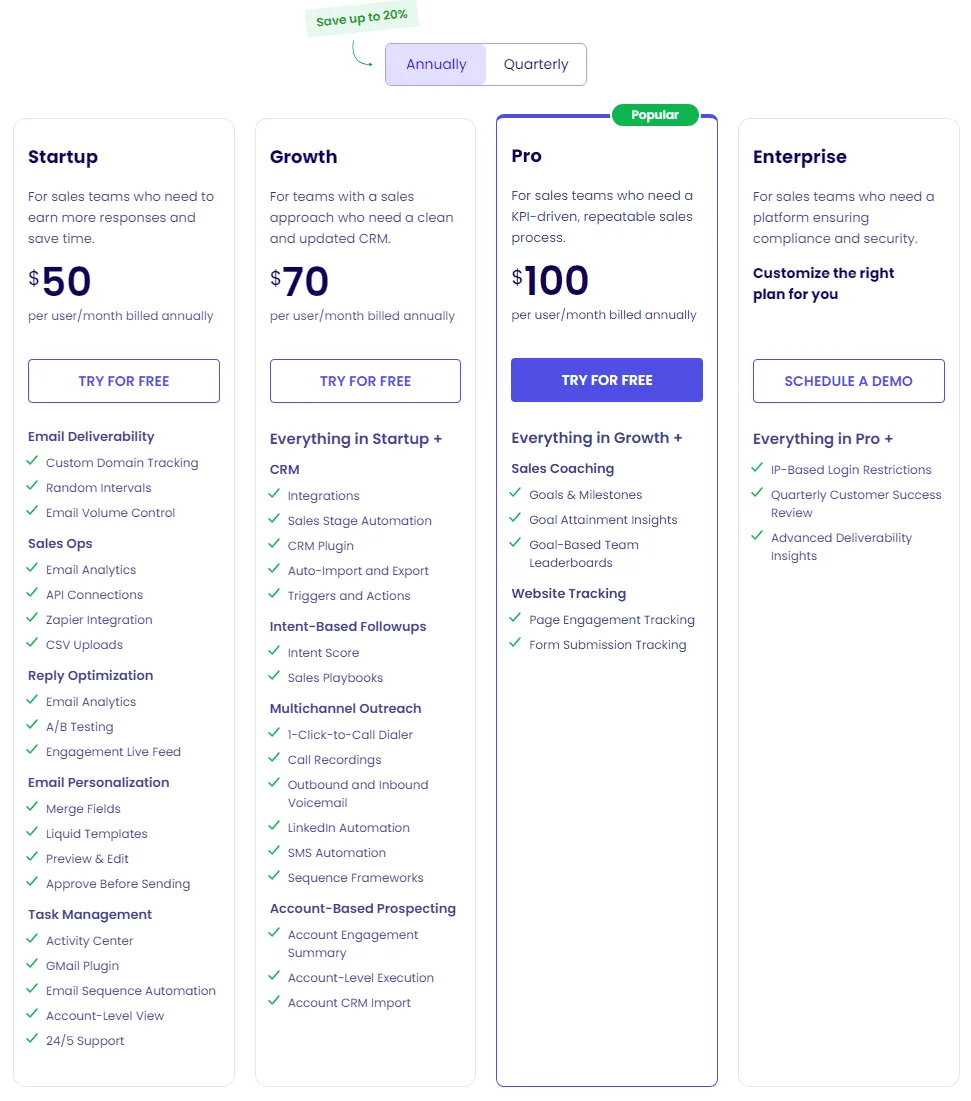Switch billing to Annually
The image size is (971, 1101).
coord(436,65)
